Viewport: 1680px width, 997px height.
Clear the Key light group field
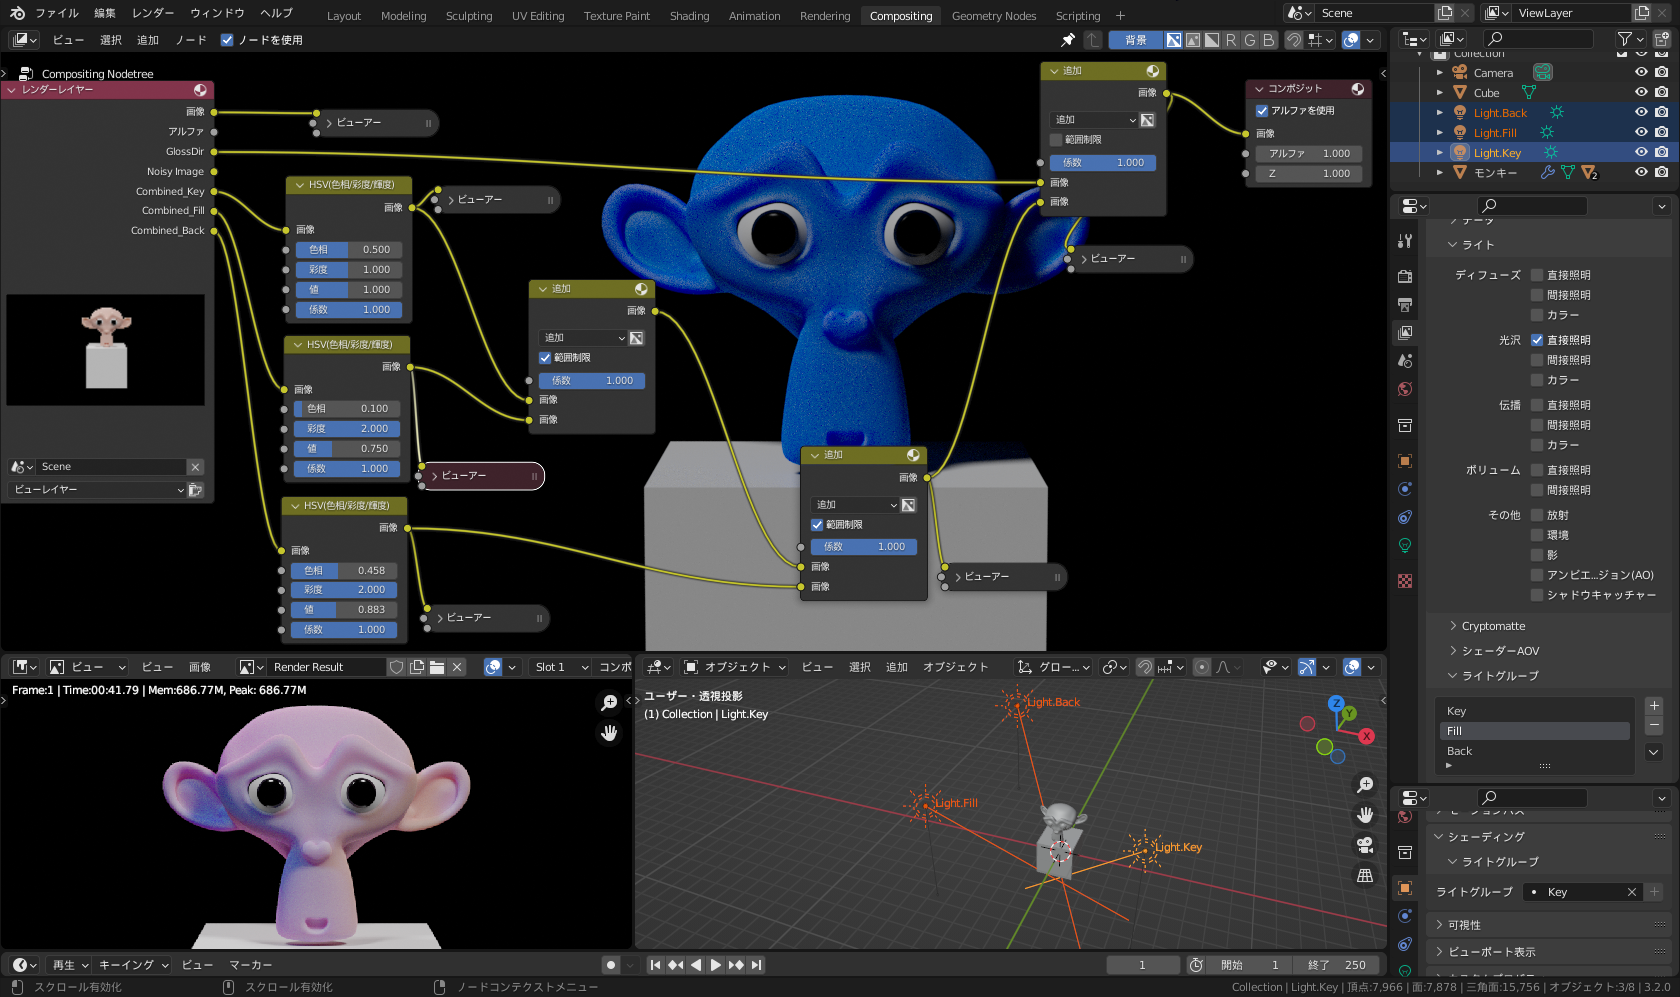click(1632, 892)
